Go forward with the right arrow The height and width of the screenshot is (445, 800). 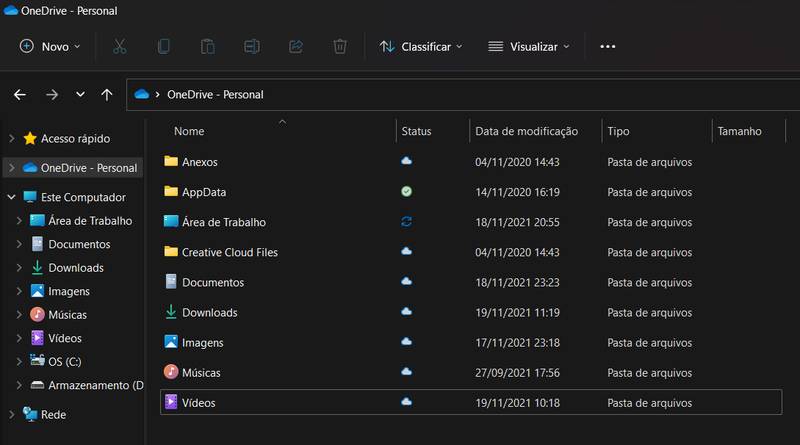coord(52,94)
